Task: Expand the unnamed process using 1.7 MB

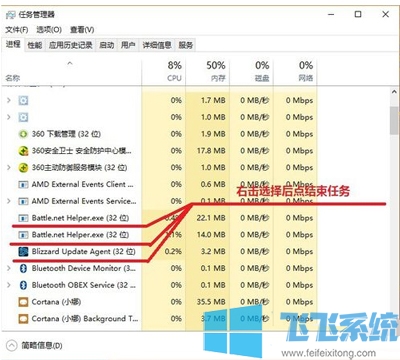Action: (x=9, y=100)
